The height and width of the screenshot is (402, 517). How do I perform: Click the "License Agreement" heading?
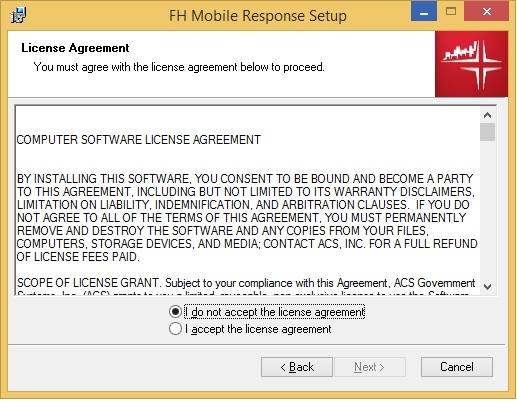75,48
